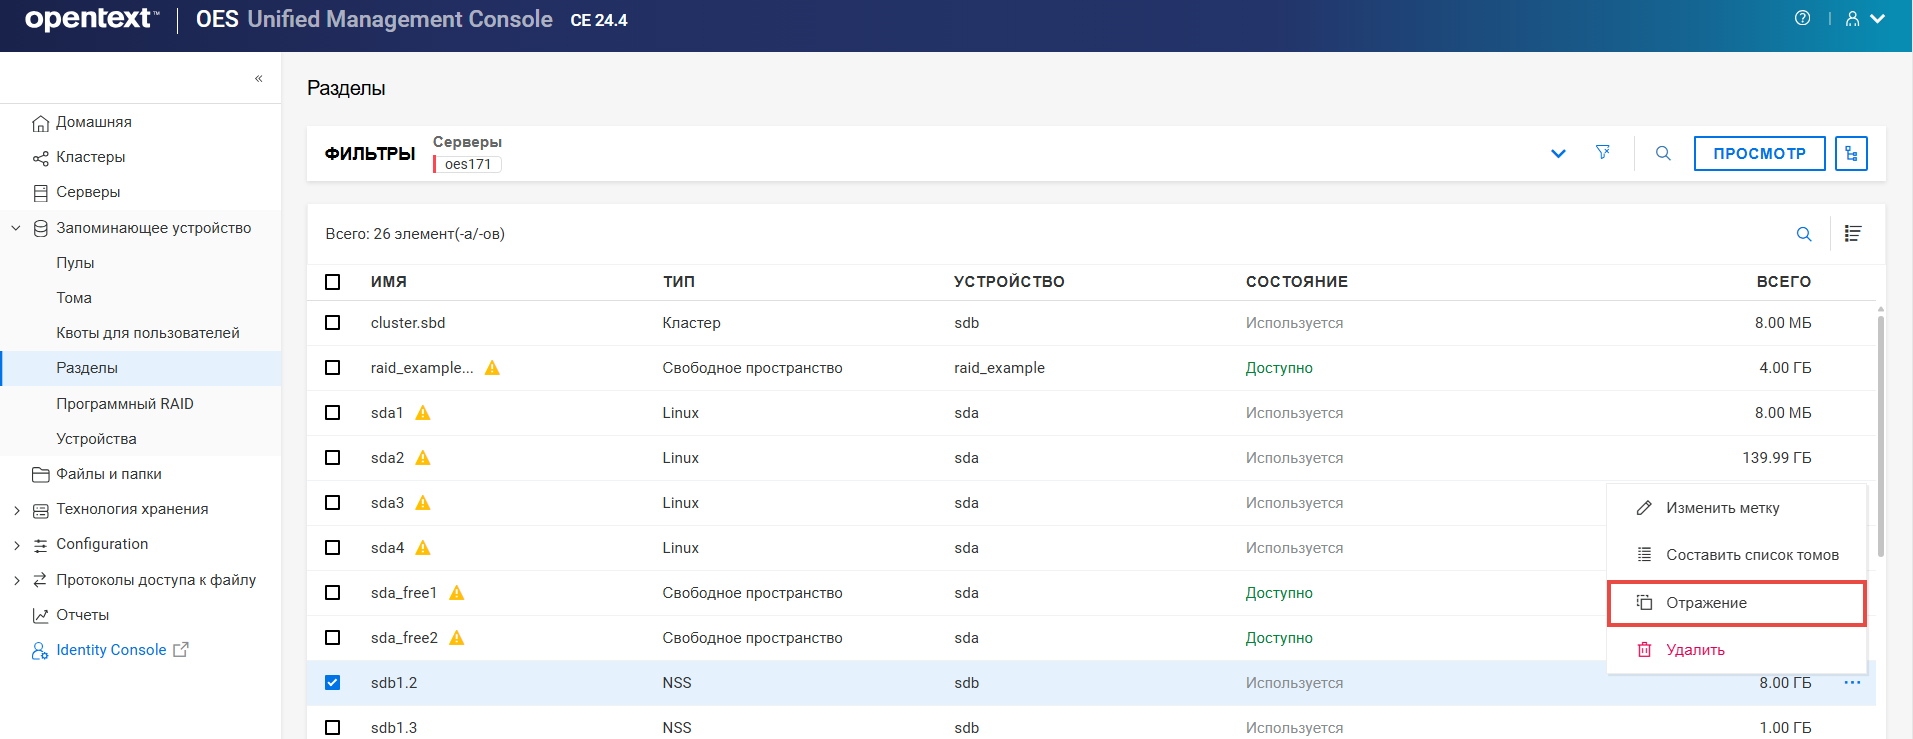Viewport: 1913px width, 739px height.
Task: Select the cluster.sbd row checkbox
Action: (333, 323)
